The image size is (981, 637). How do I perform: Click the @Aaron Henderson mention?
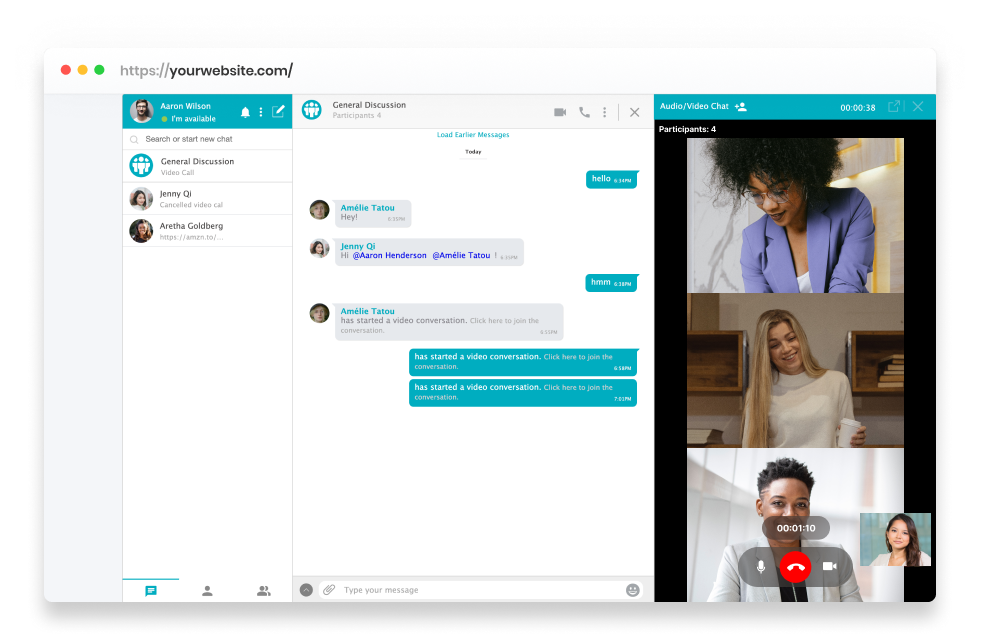[x=389, y=255]
